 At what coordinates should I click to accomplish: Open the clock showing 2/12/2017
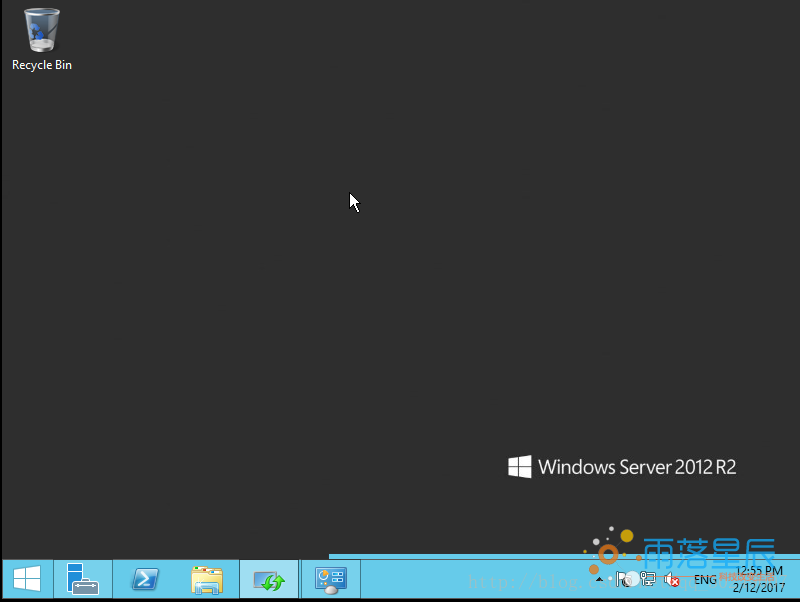759,580
